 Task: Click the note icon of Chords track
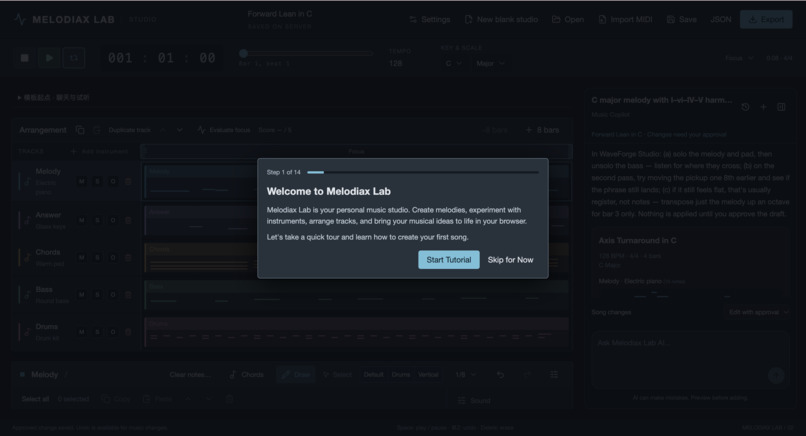[27, 257]
